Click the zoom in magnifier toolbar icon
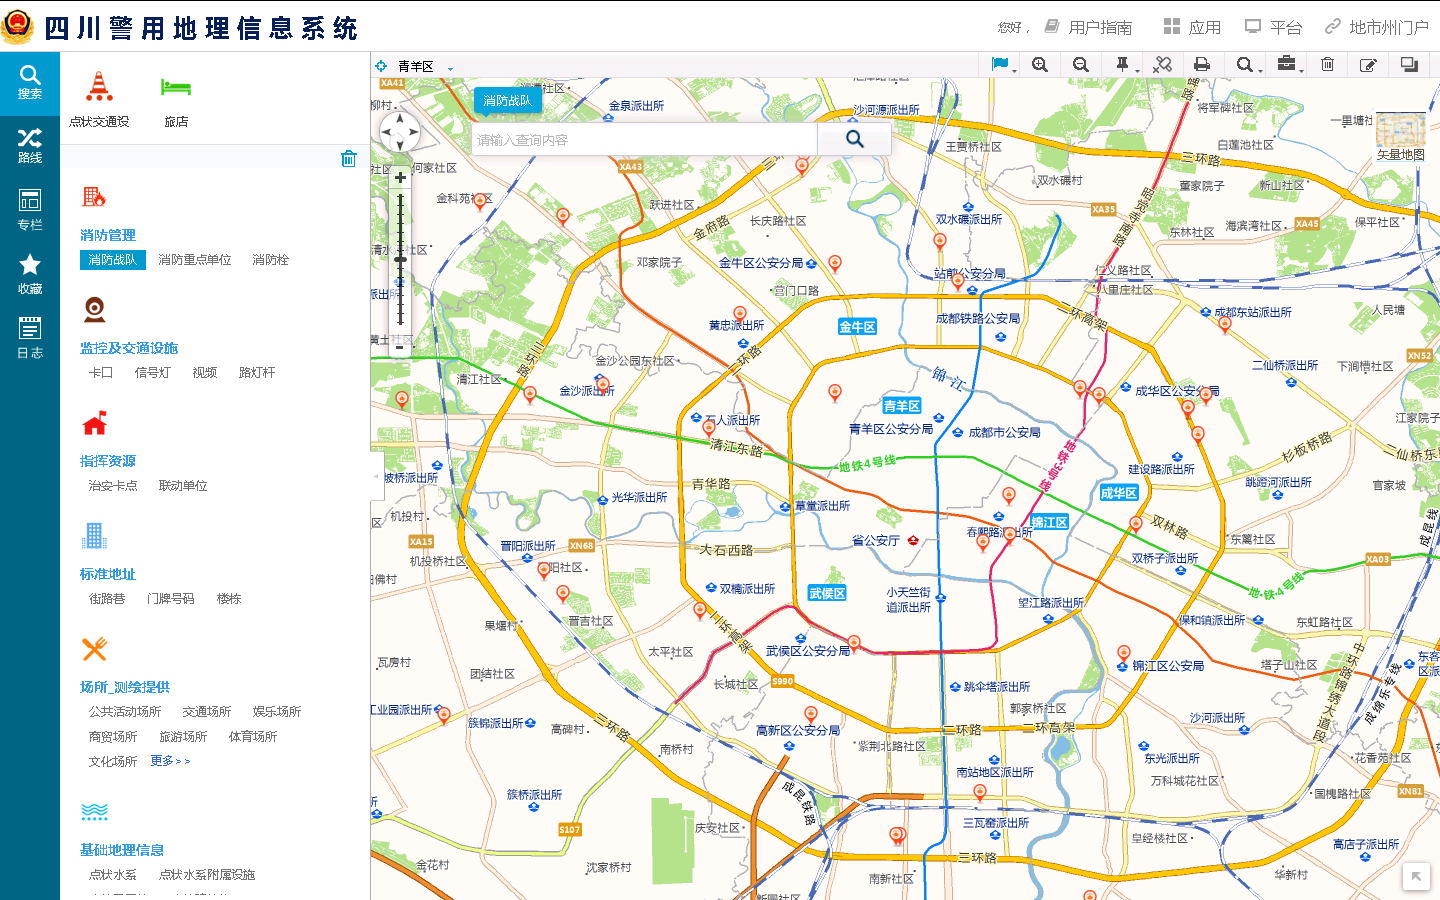This screenshot has height=900, width=1440. (1040, 65)
